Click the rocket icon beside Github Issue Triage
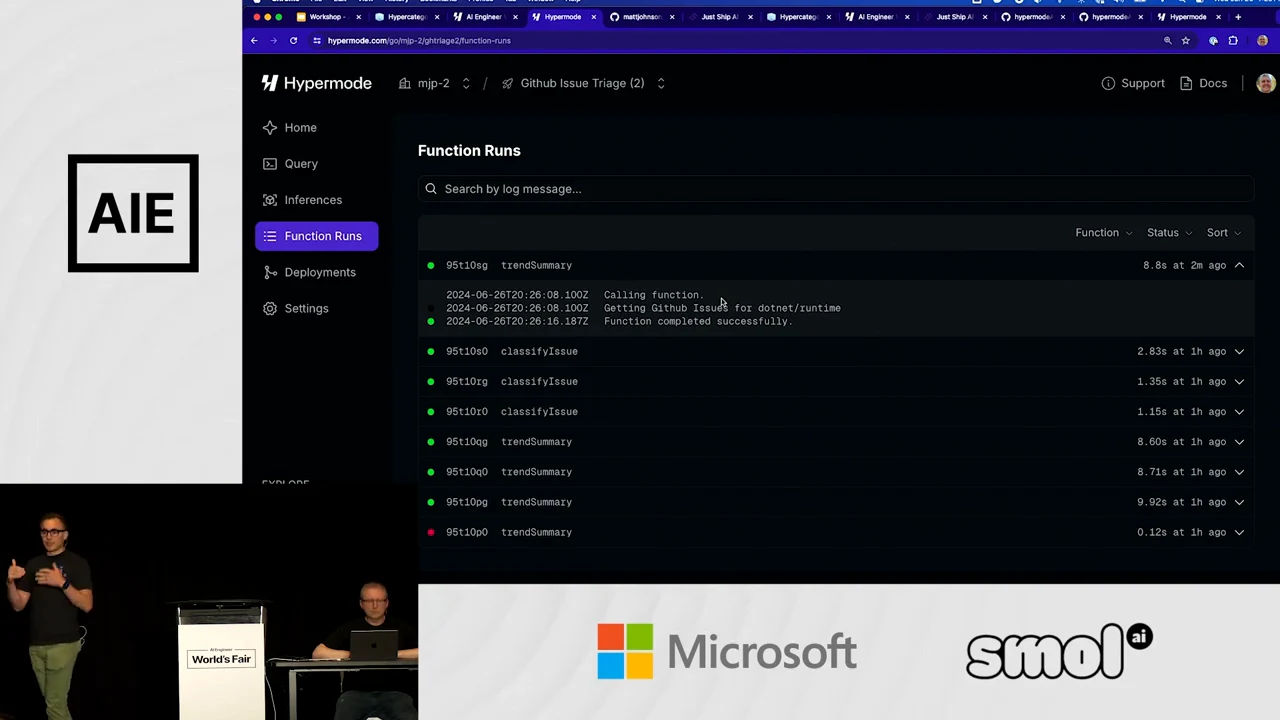1280x720 pixels. click(507, 83)
